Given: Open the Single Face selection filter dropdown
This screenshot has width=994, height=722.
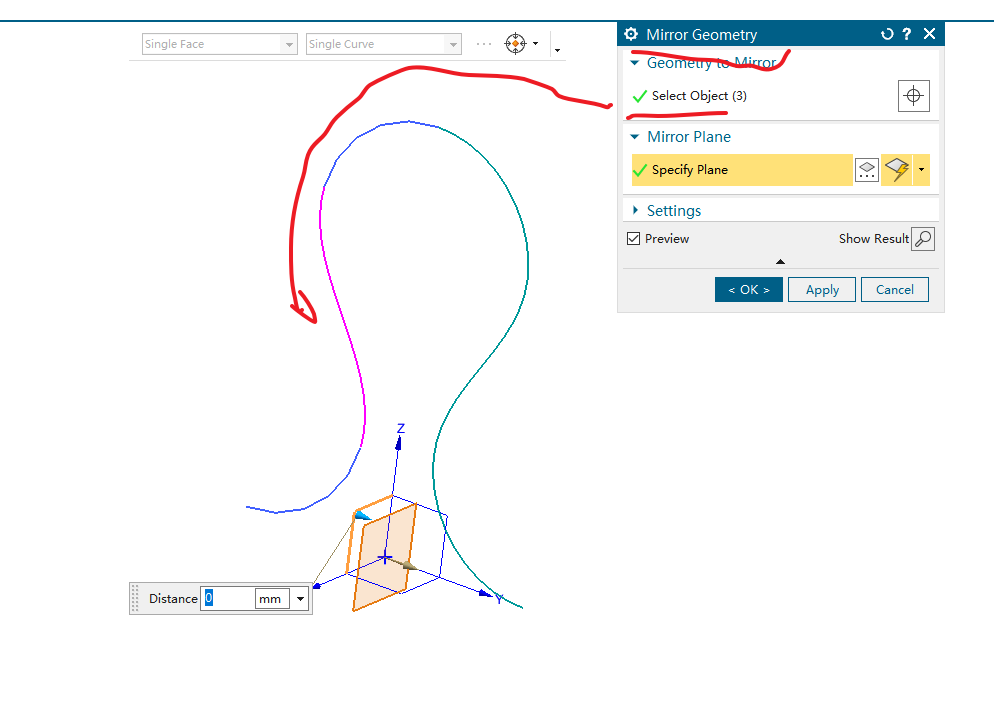Looking at the screenshot, I should (x=219, y=44).
